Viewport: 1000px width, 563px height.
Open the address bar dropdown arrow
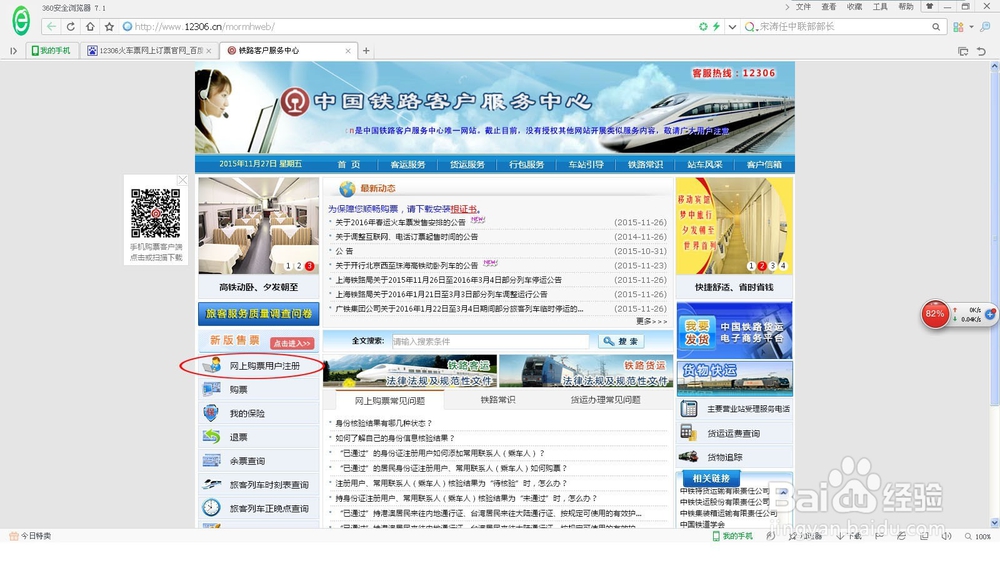point(732,27)
